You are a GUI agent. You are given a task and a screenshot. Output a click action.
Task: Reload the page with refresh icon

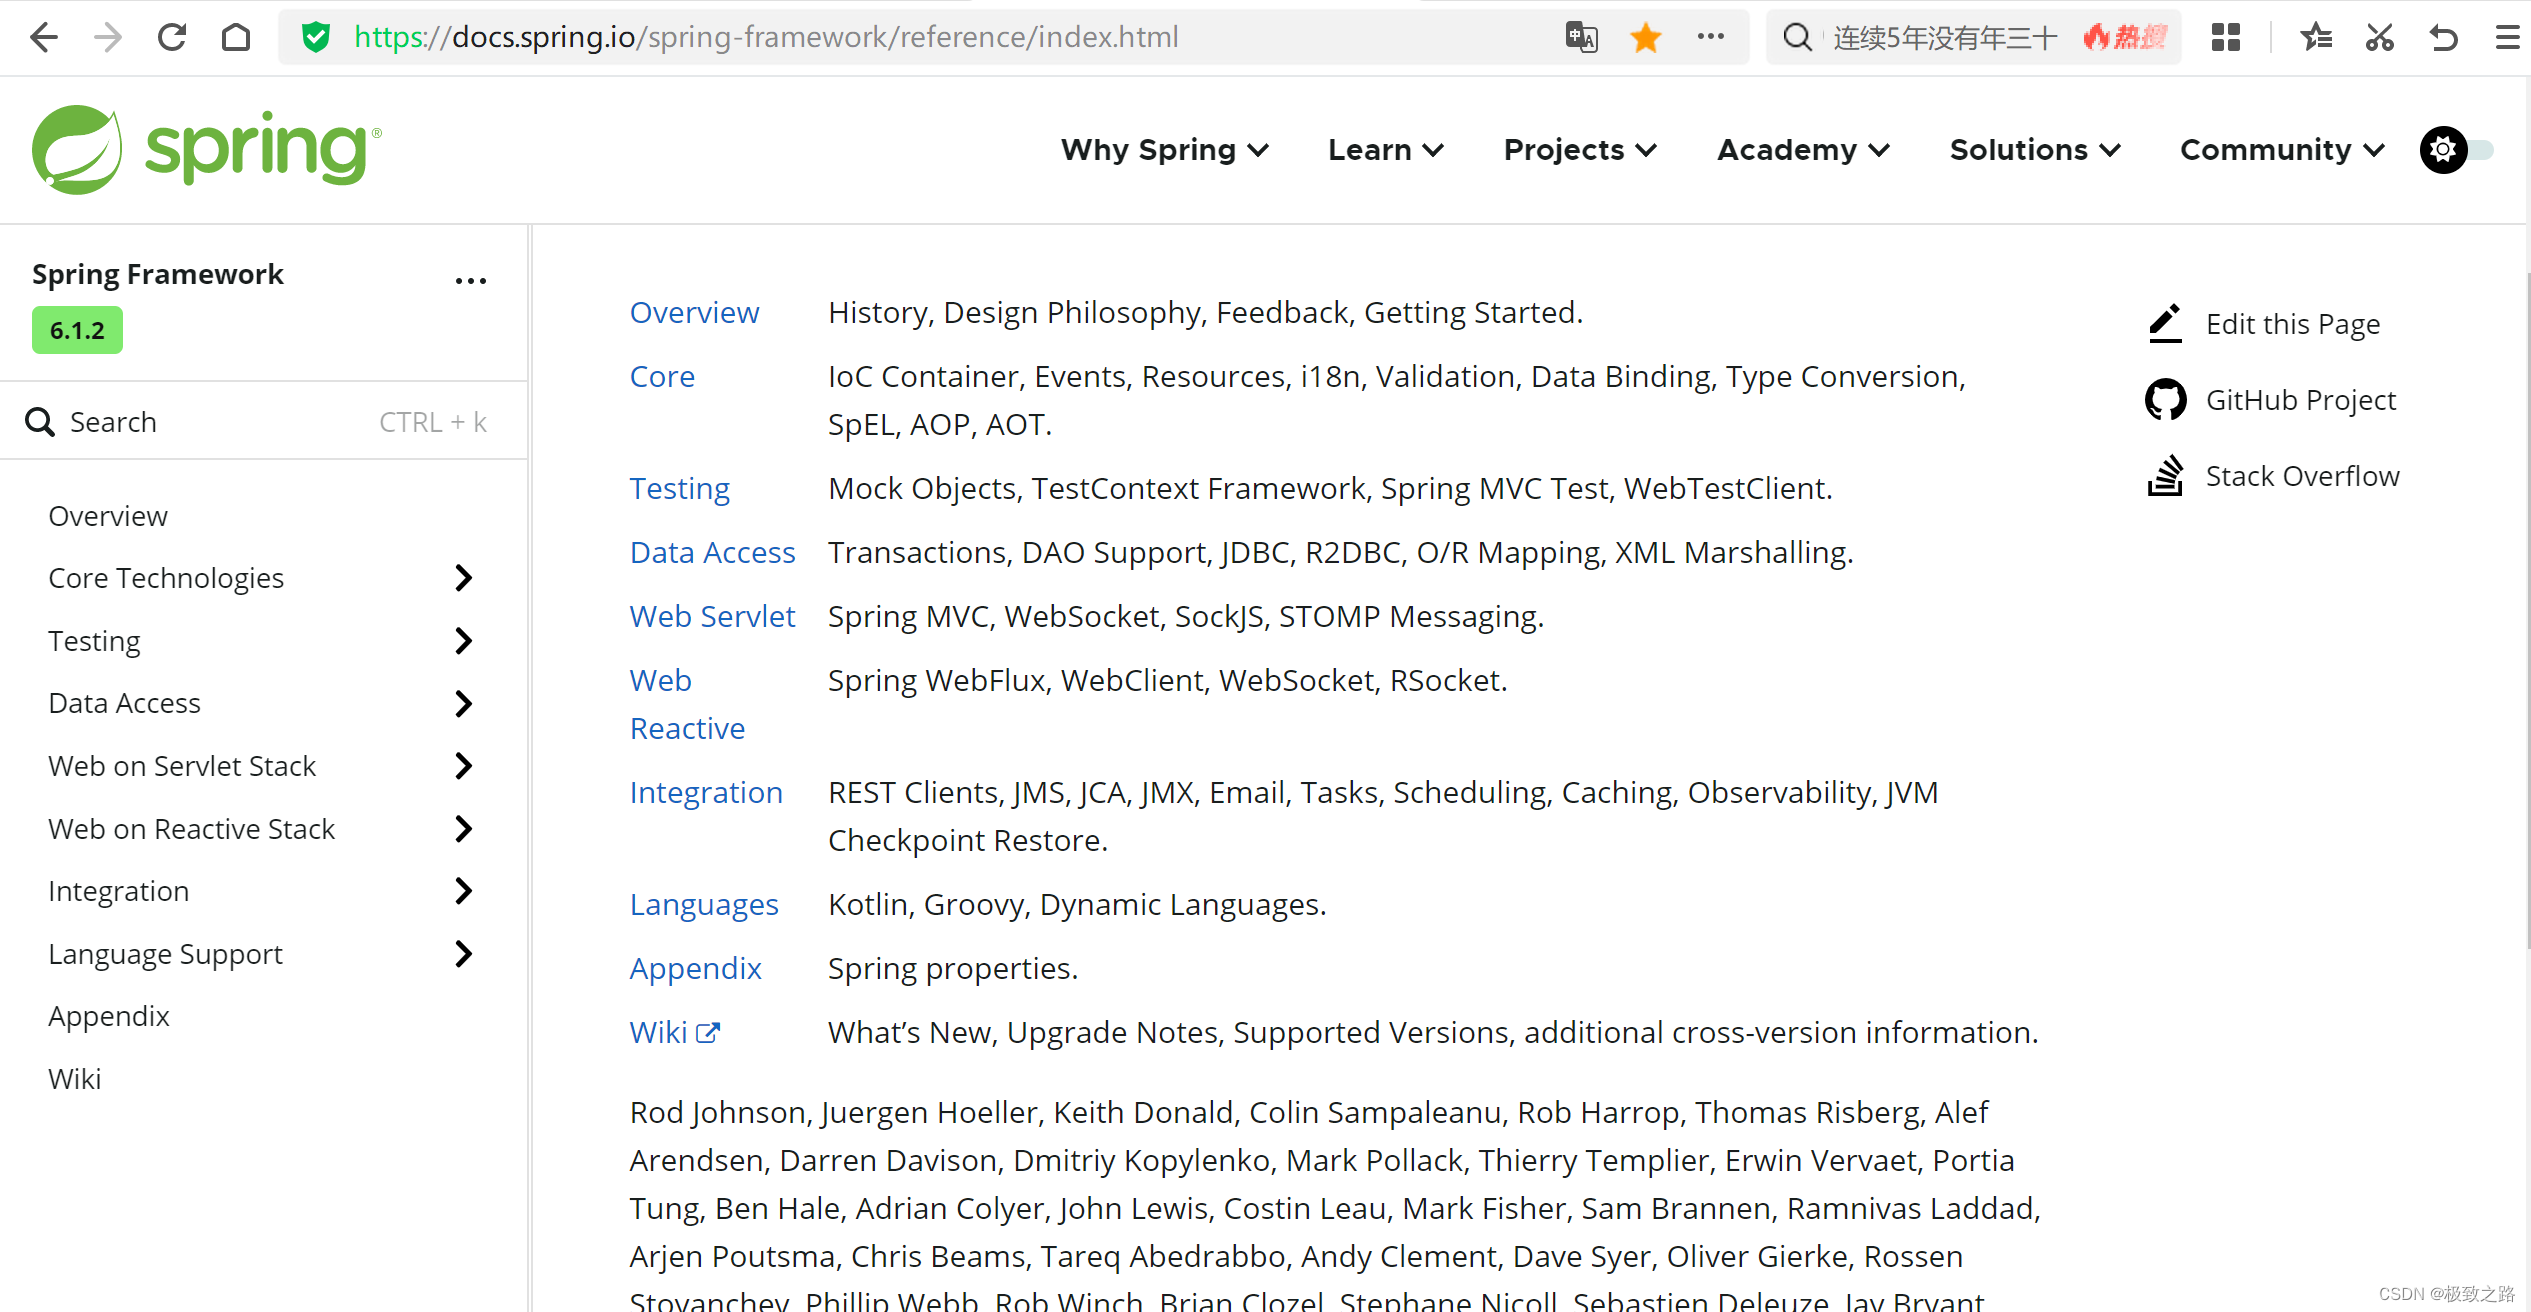tap(172, 38)
